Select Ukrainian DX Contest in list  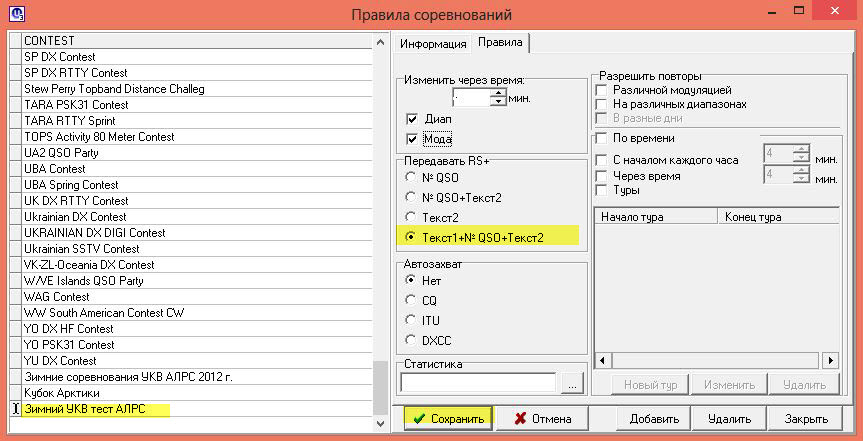[x=75, y=217]
